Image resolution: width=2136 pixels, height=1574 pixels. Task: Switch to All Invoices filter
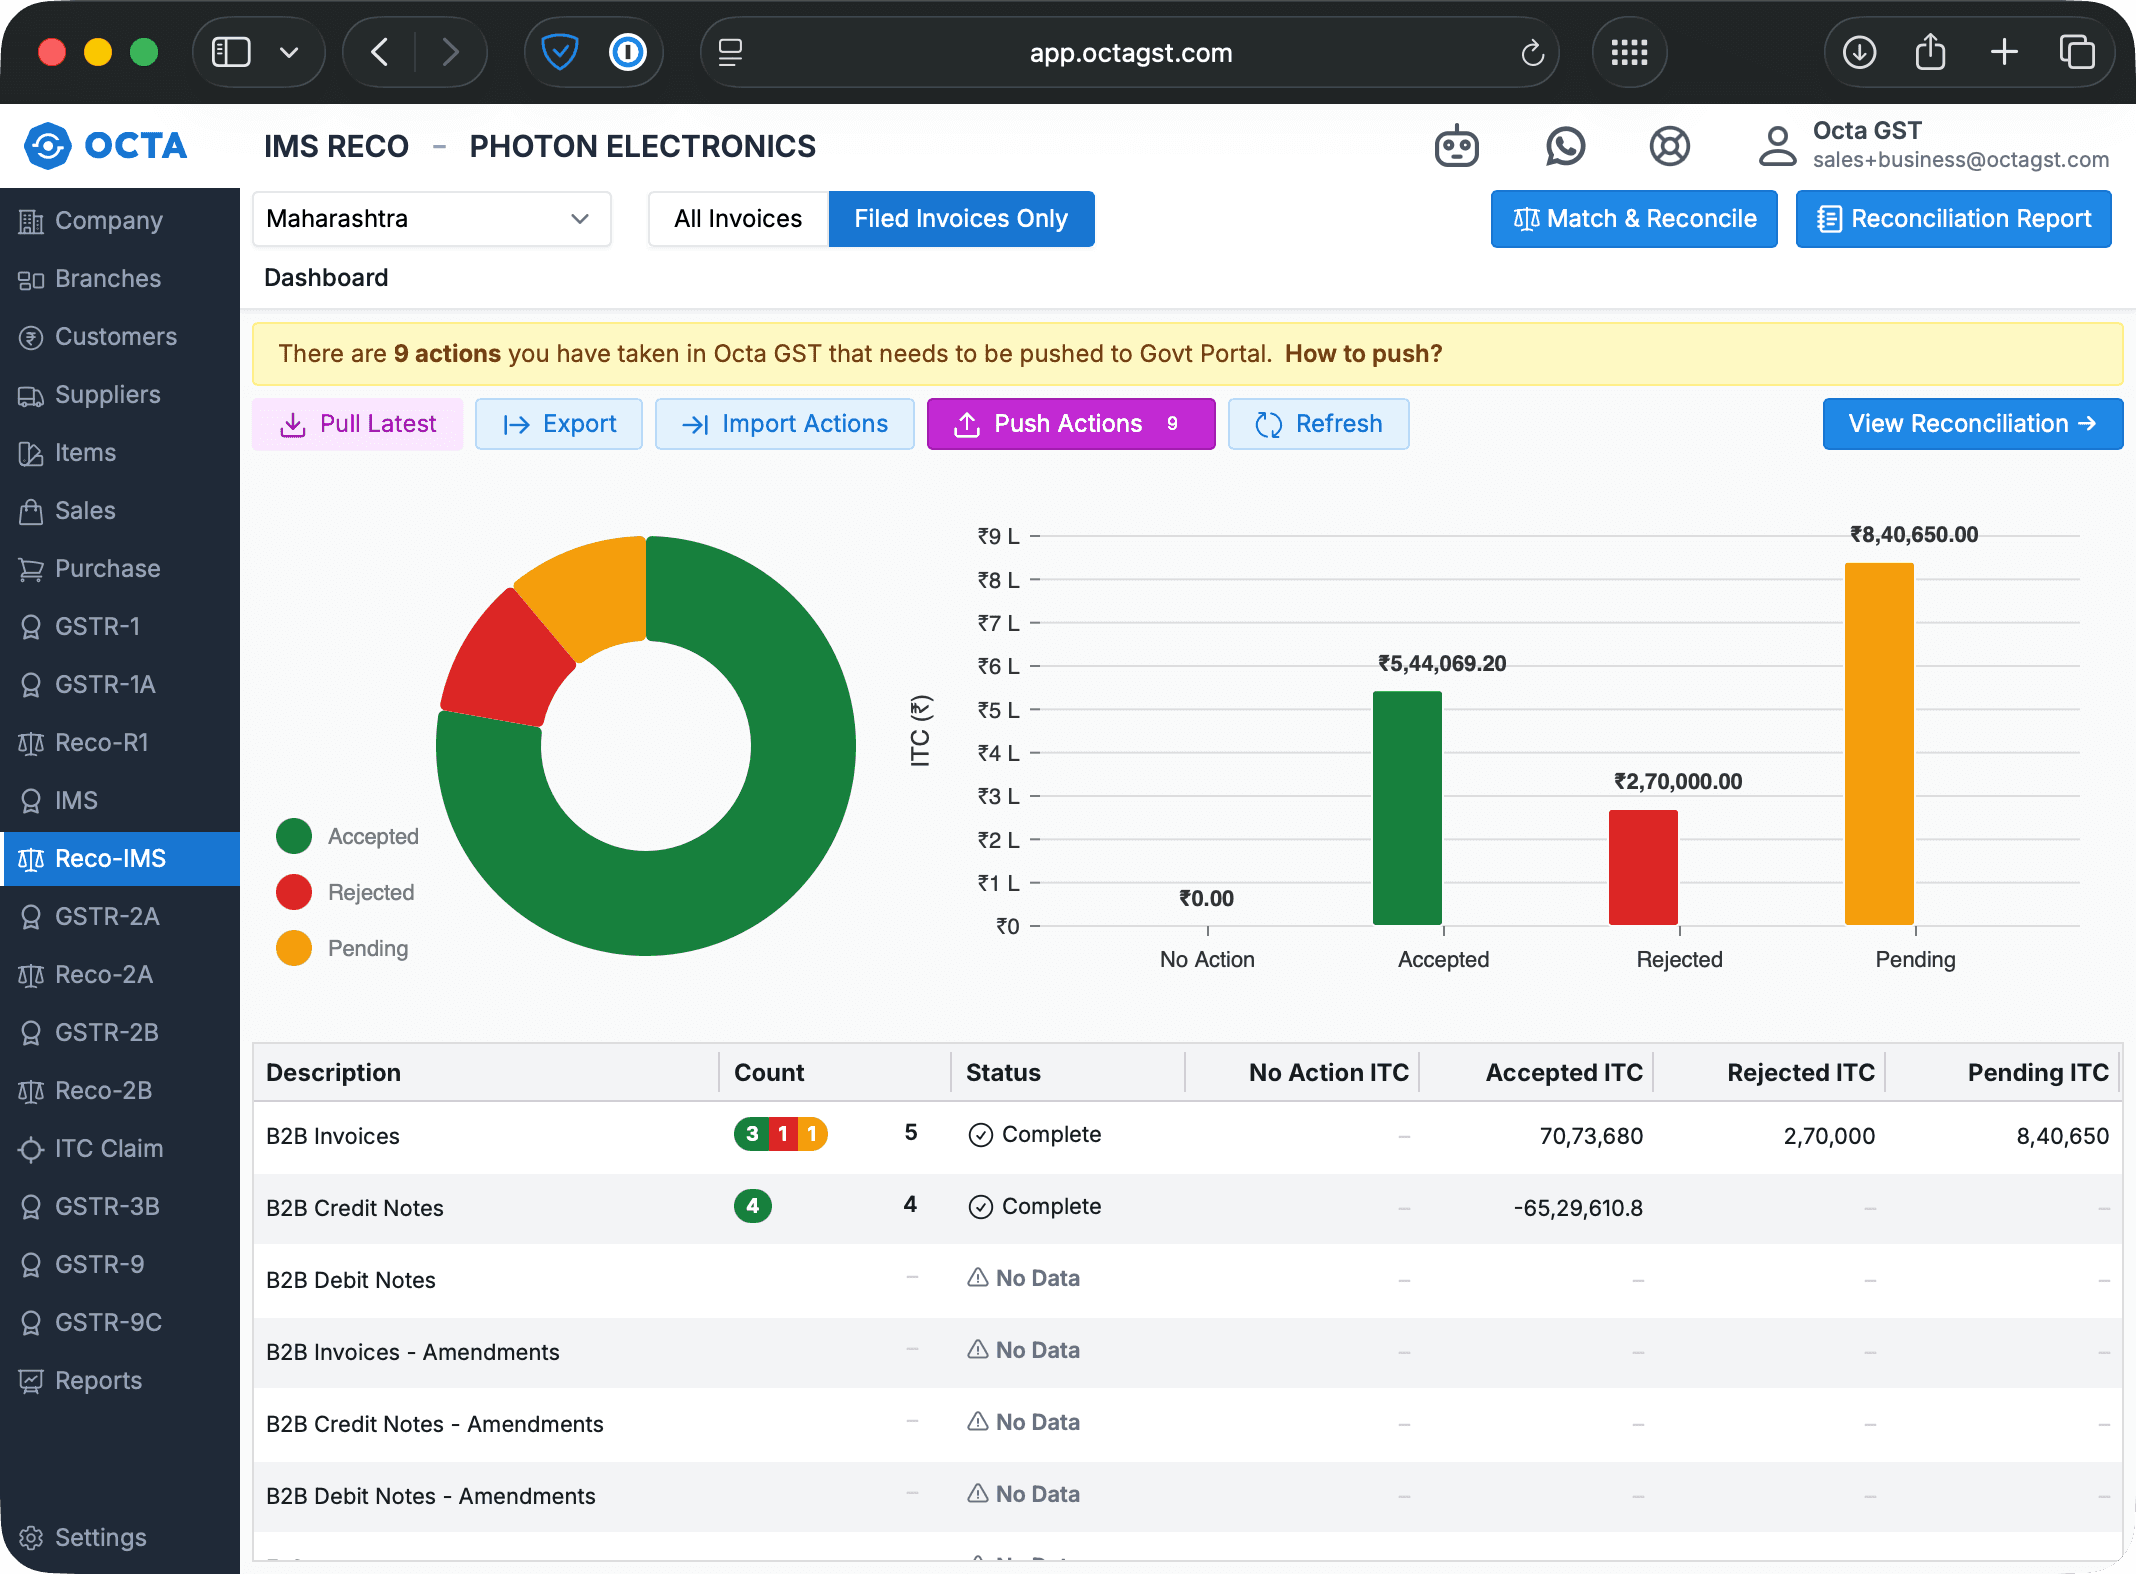click(738, 219)
